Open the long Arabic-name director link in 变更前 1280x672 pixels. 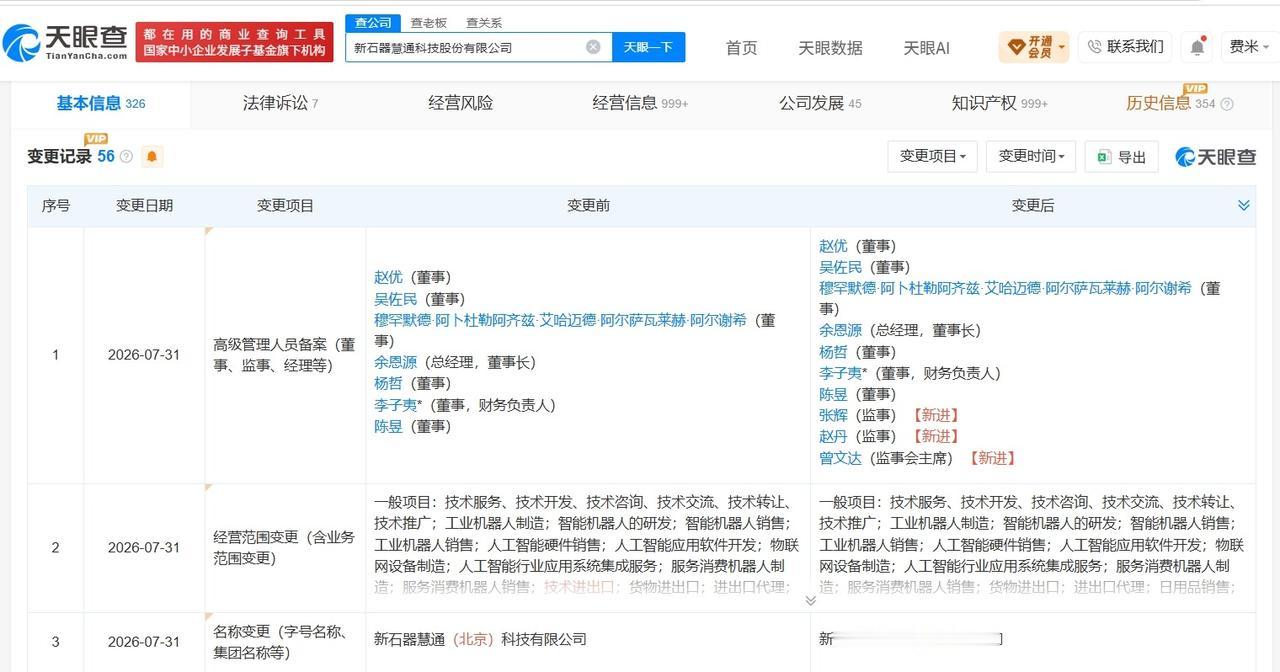(x=560, y=320)
